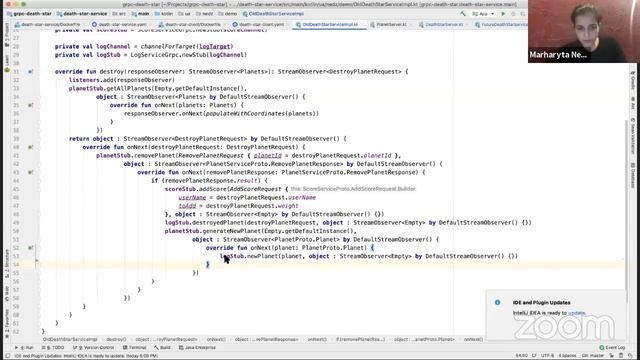Switch to death-star-service/Dockerfile tab
The height and width of the screenshot is (360, 640).
tap(47, 24)
